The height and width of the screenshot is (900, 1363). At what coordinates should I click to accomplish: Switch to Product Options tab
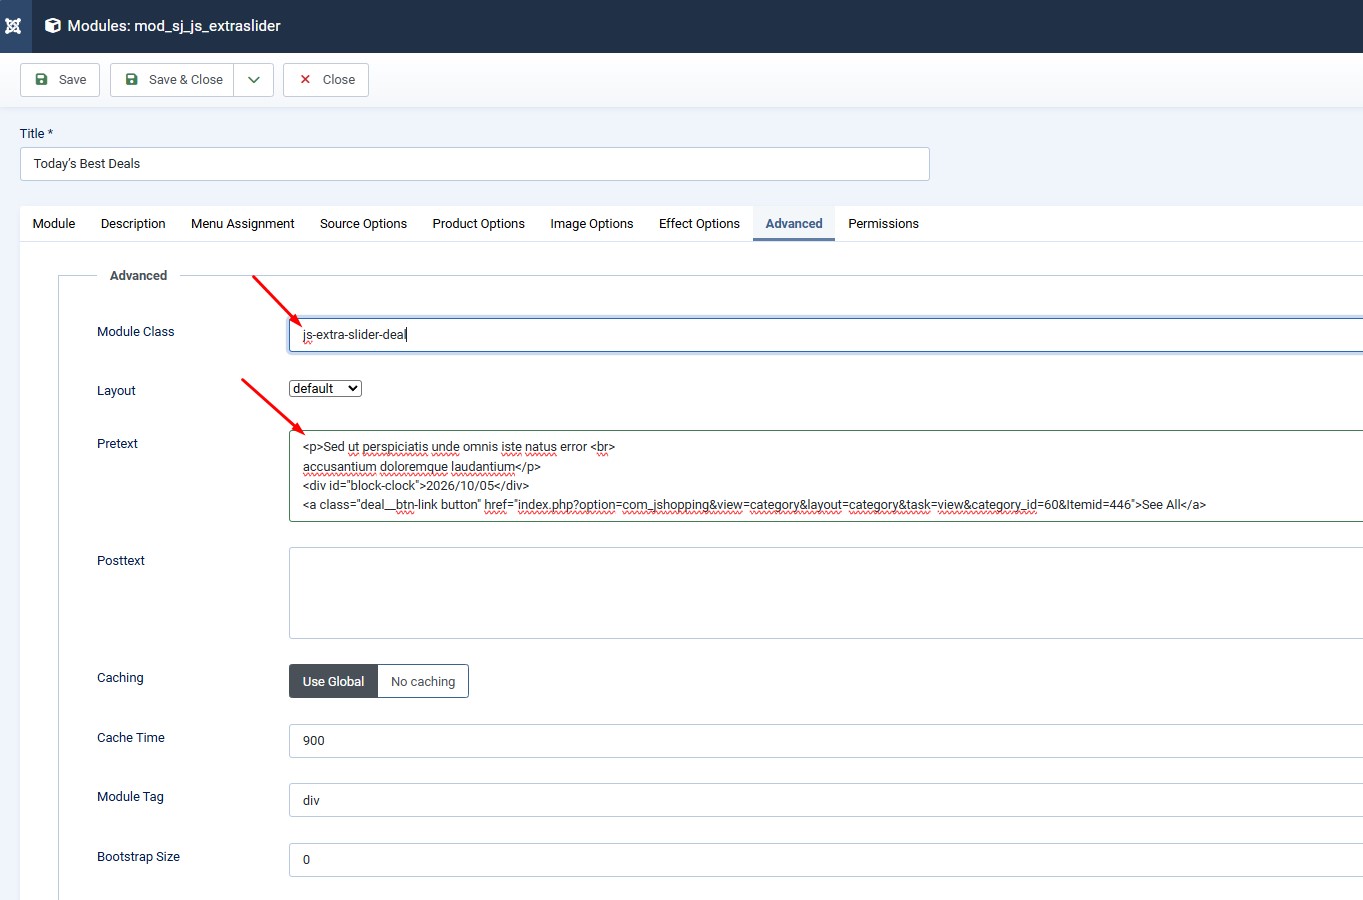478,224
